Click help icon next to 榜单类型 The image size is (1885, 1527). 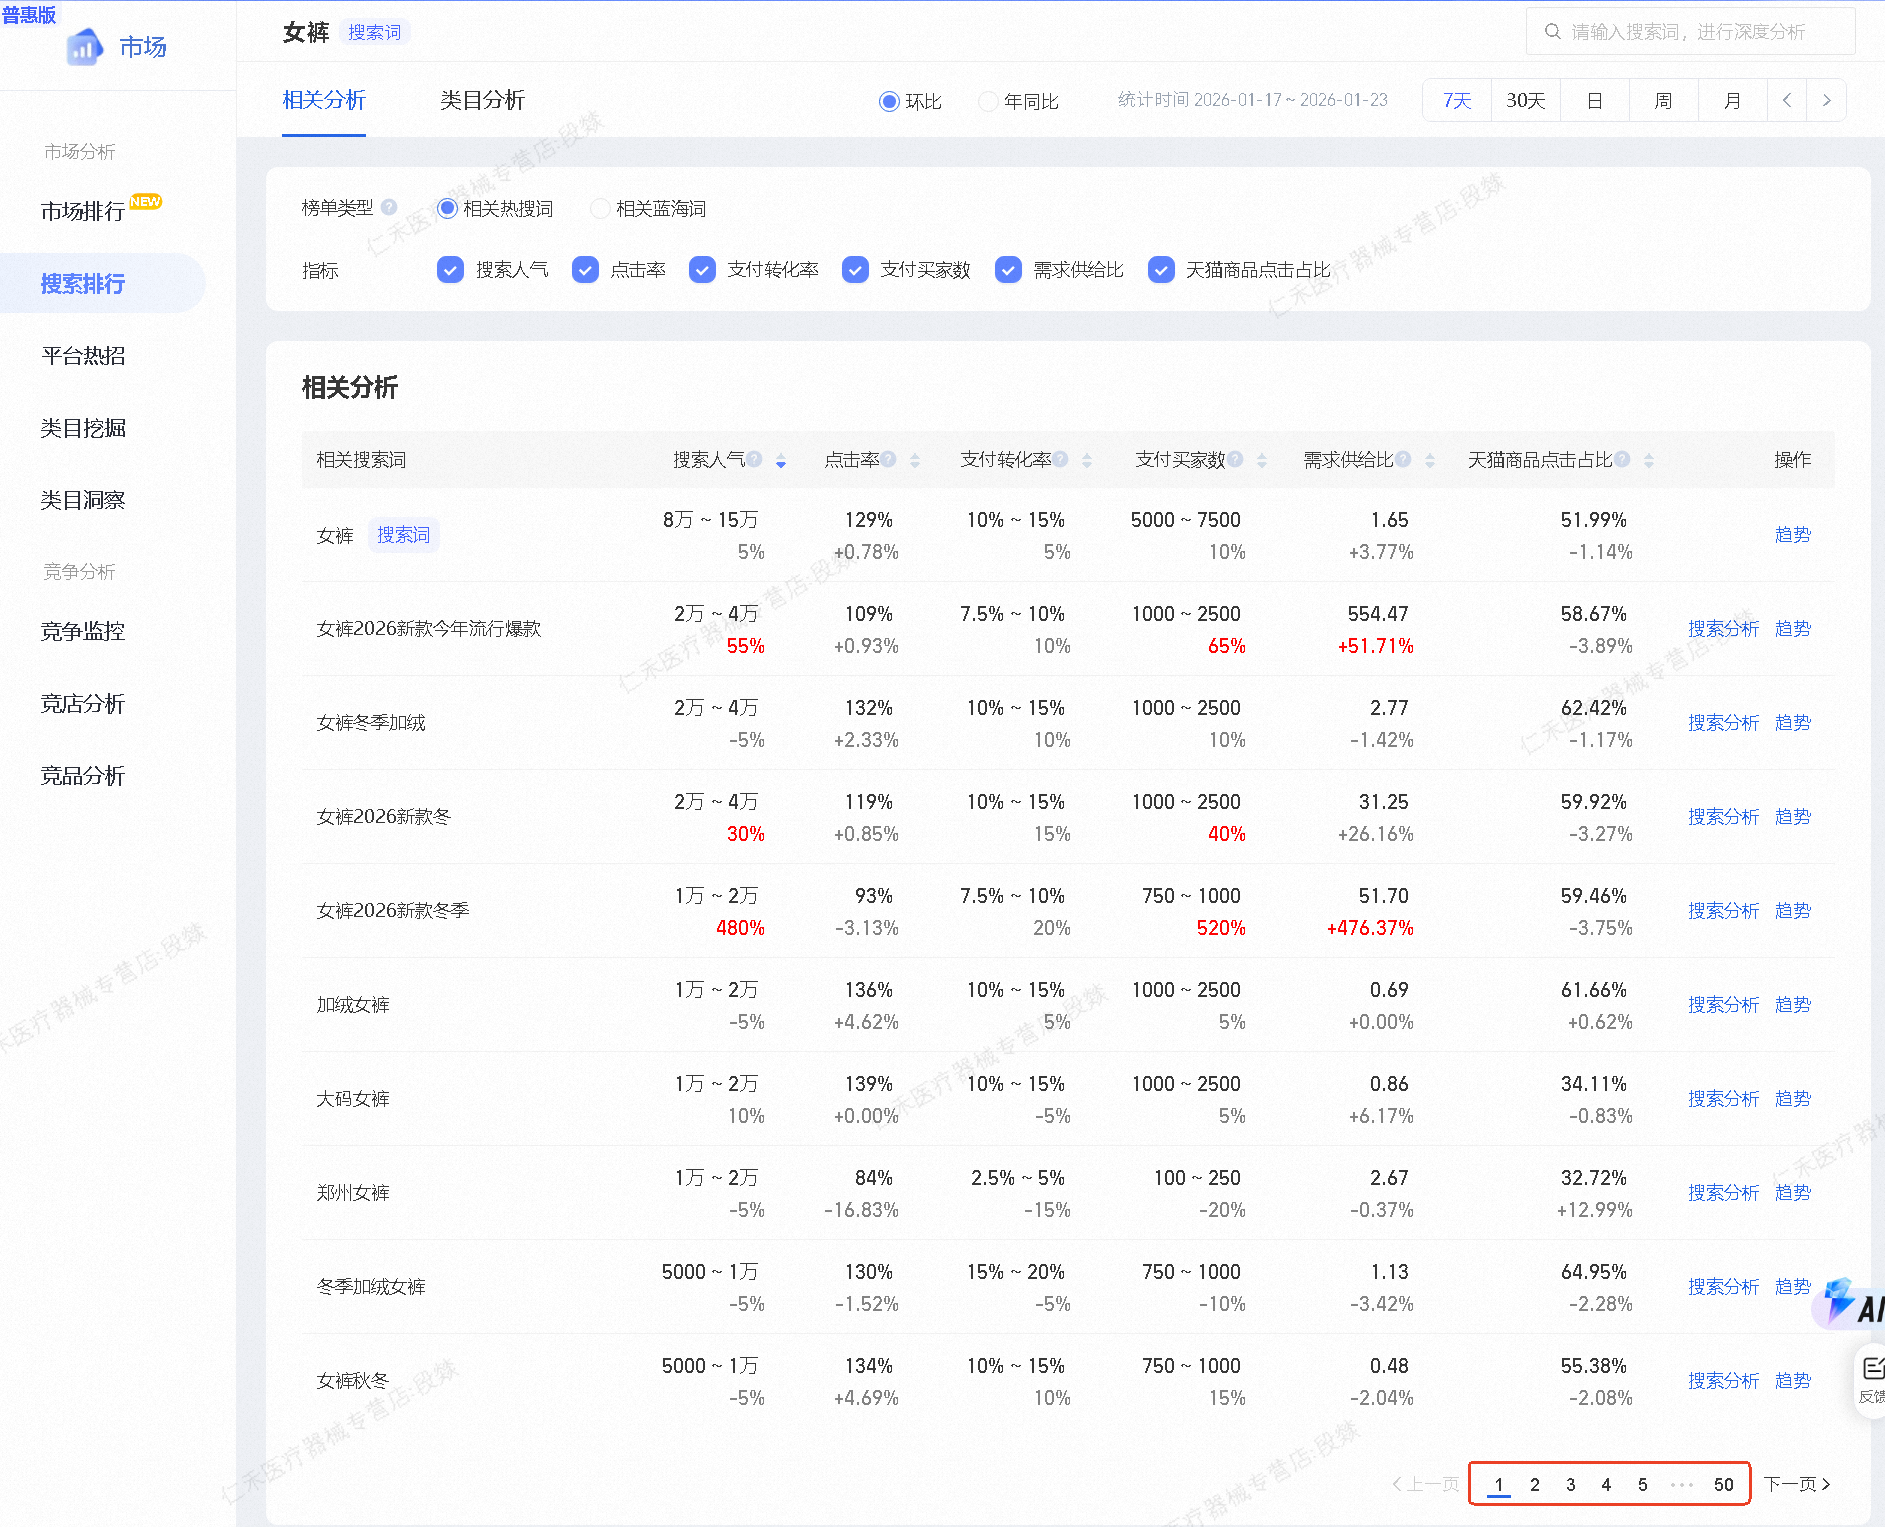[389, 207]
